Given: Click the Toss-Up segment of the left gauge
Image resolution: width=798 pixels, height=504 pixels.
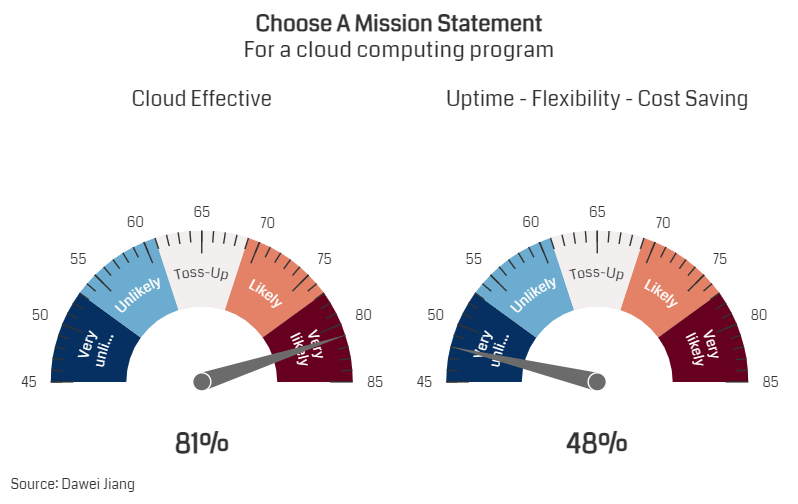Looking at the screenshot, I should click(x=201, y=268).
